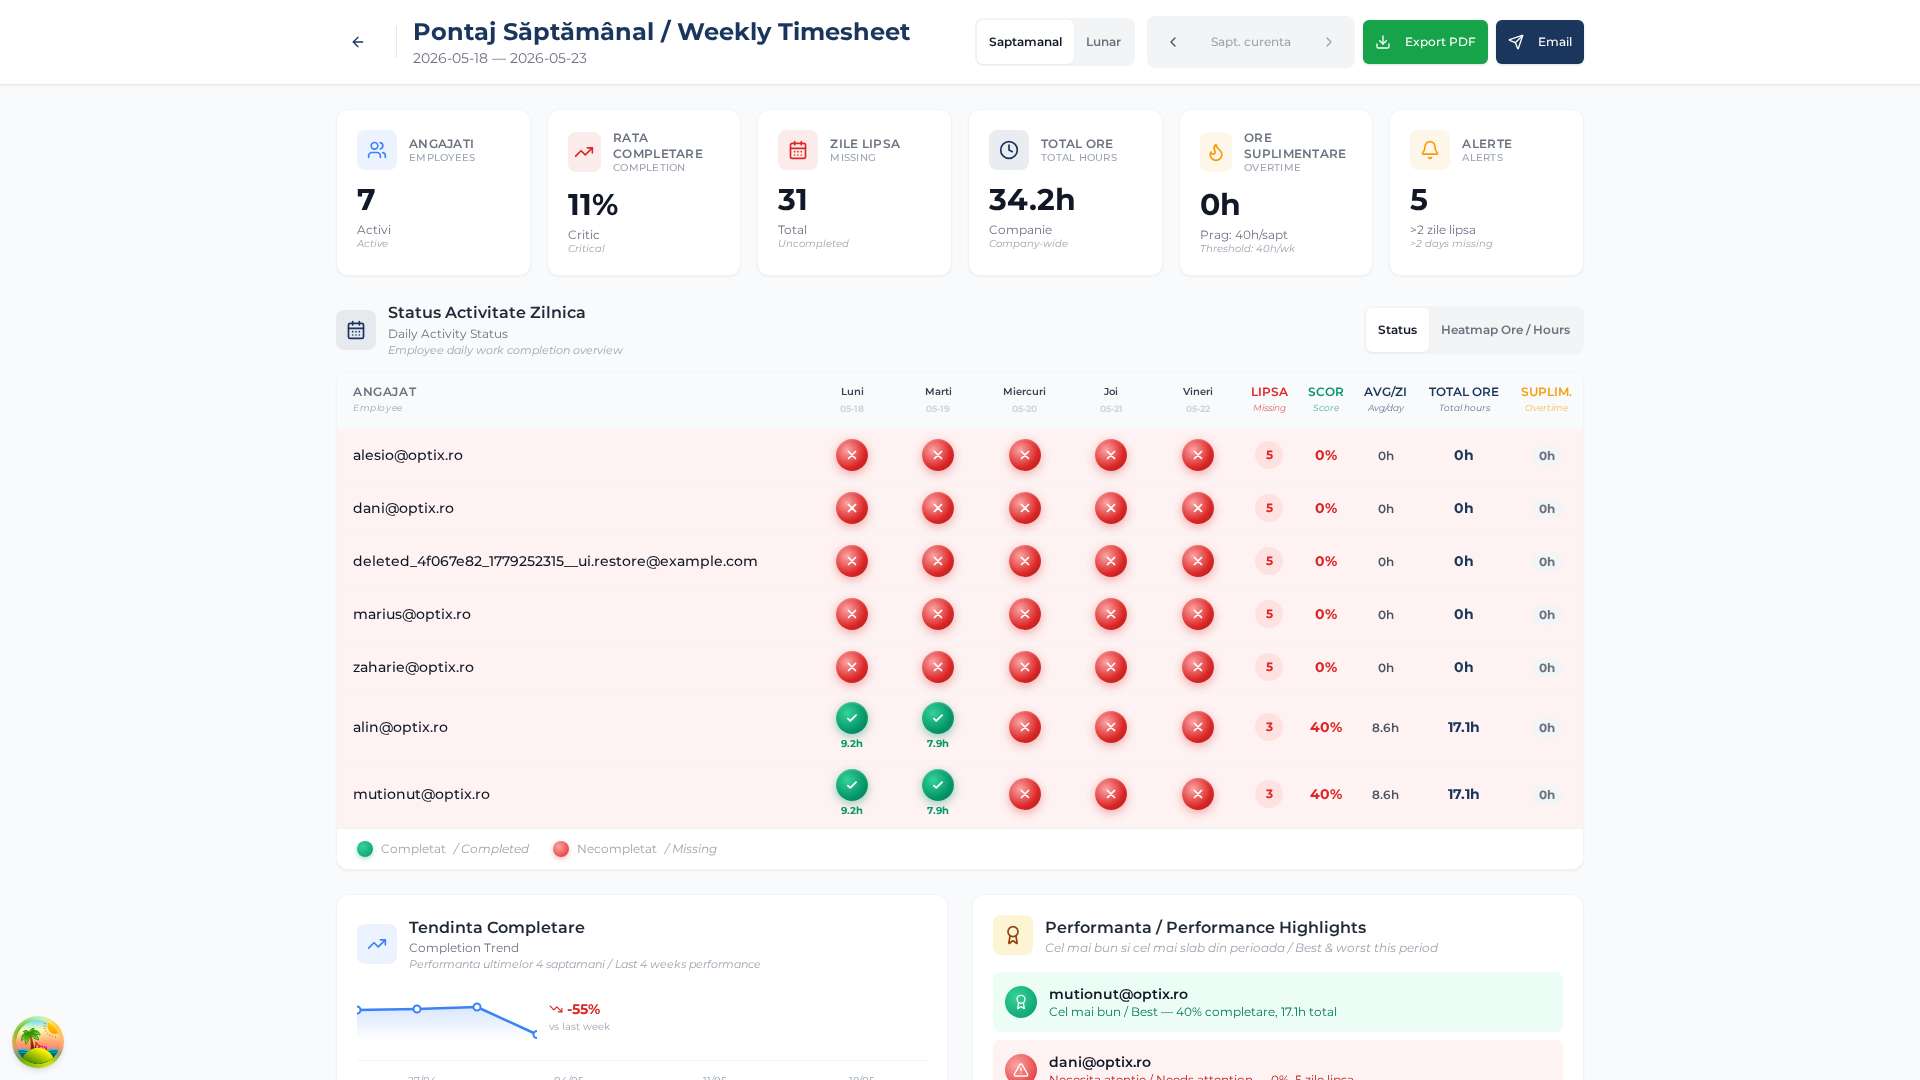
Task: Click the Tendinta Completare trend icon
Action: pyautogui.click(x=377, y=944)
